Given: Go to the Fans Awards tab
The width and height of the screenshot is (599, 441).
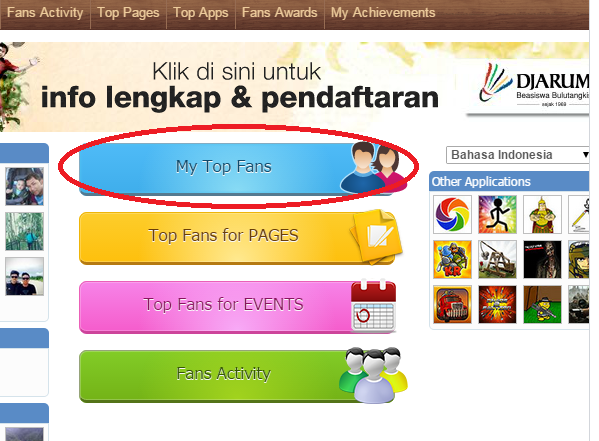Looking at the screenshot, I should coord(280,13).
